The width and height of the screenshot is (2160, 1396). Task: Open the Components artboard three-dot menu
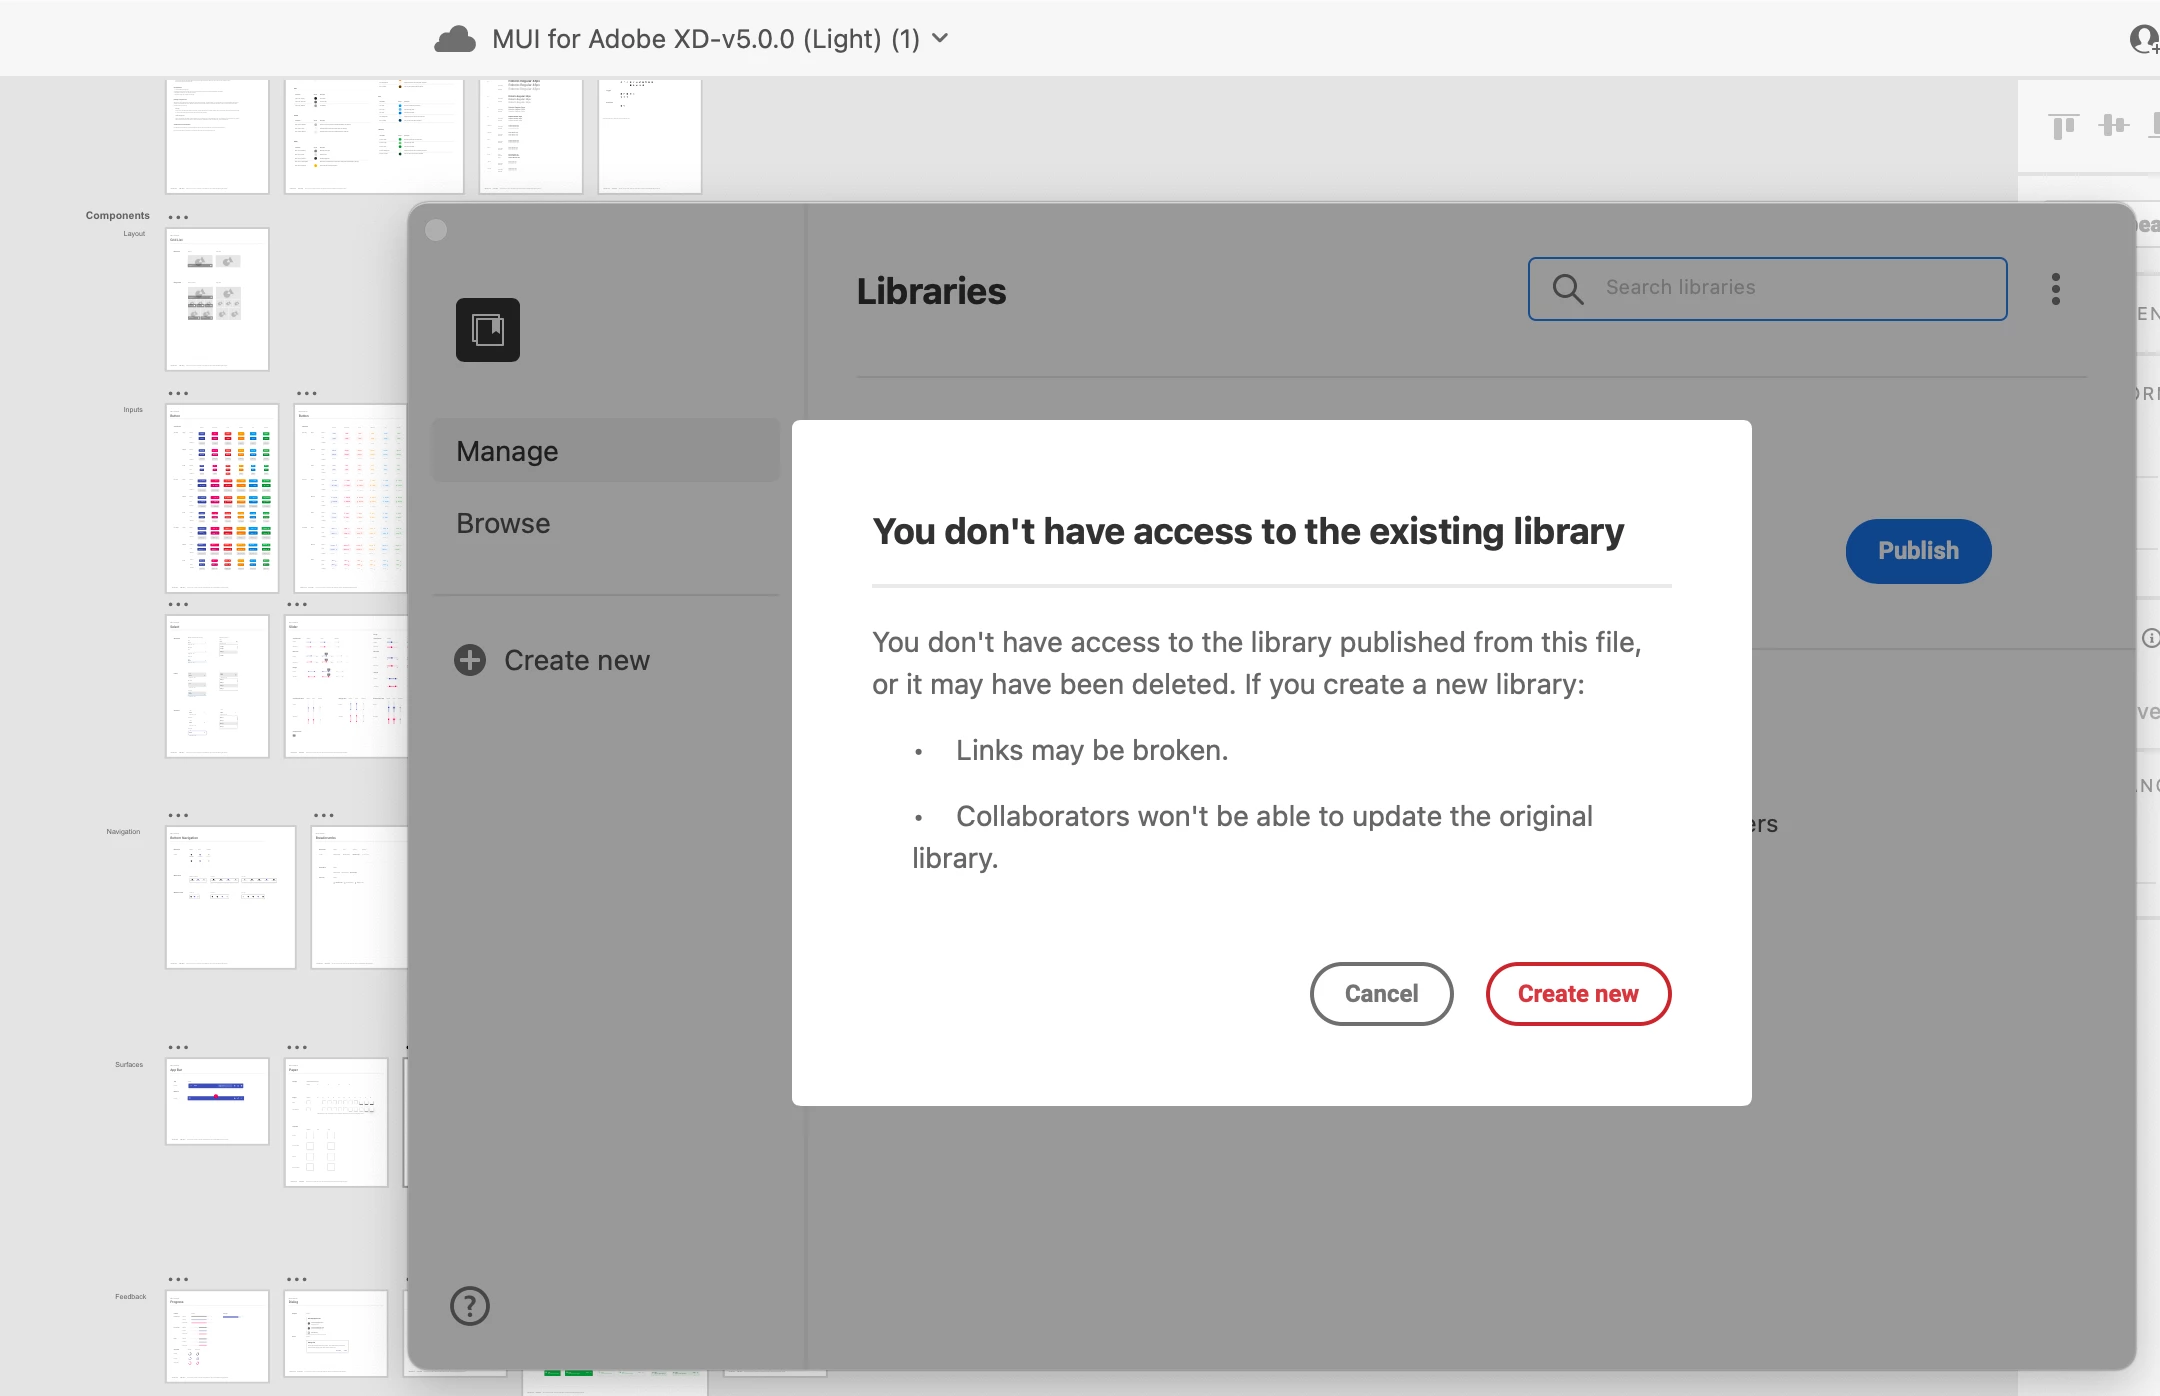(179, 217)
